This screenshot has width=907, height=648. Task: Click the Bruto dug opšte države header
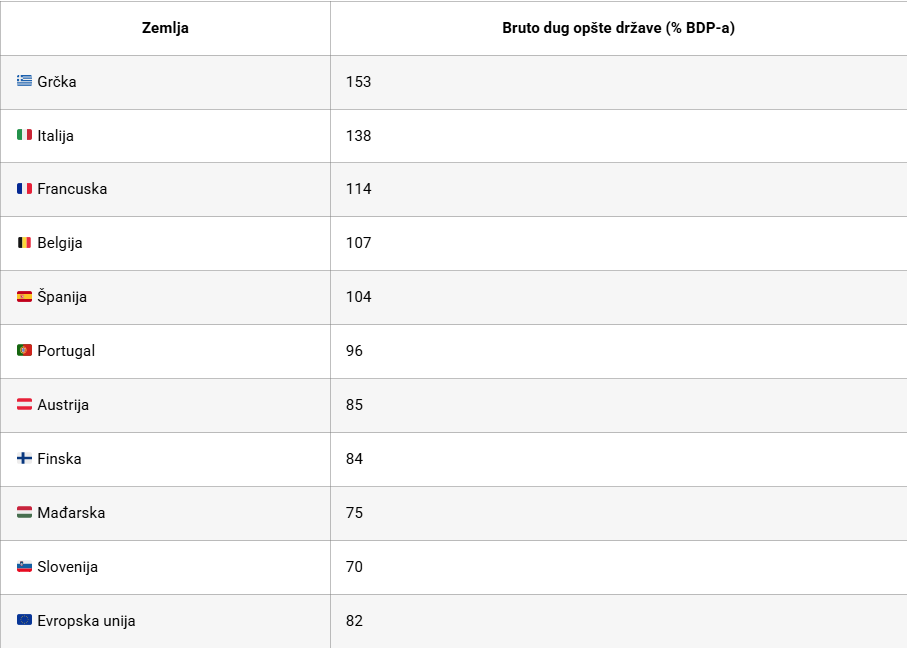coord(618,28)
